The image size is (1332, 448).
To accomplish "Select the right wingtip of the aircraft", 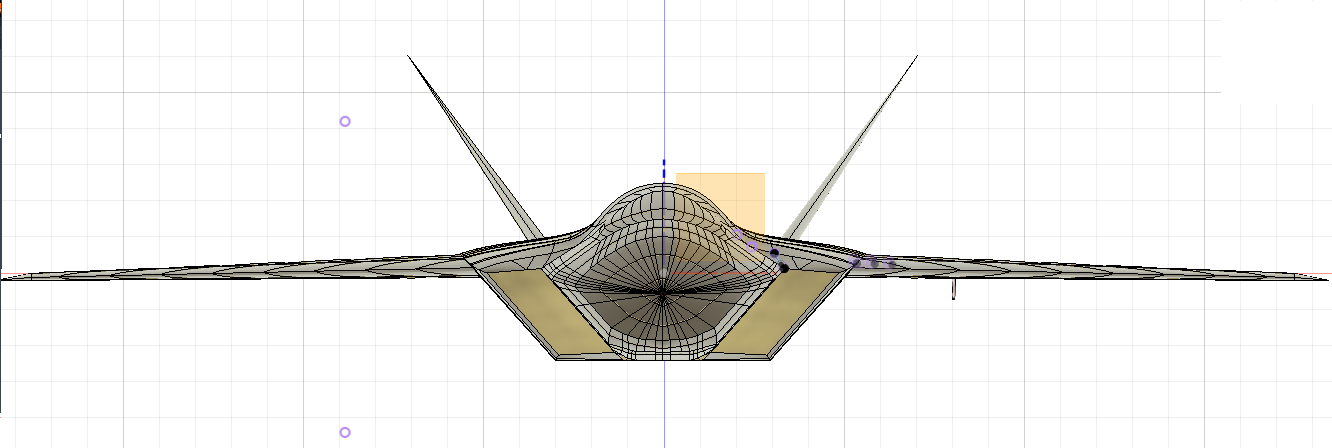I will coord(1324,278).
